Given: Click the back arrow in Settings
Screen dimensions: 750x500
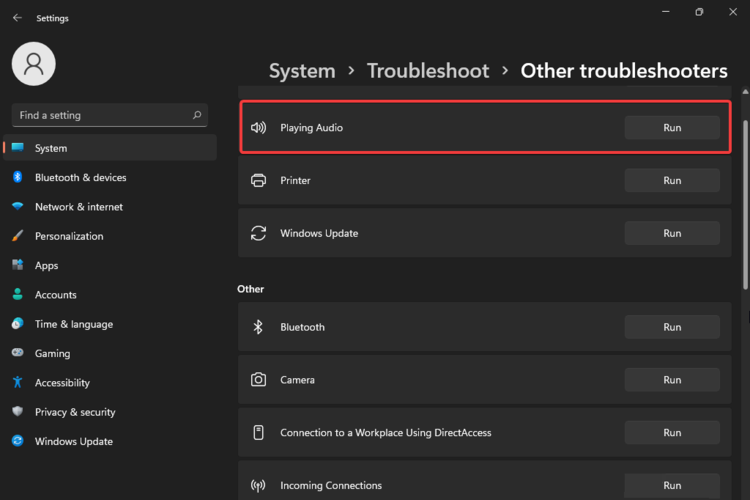Looking at the screenshot, I should pos(17,18).
